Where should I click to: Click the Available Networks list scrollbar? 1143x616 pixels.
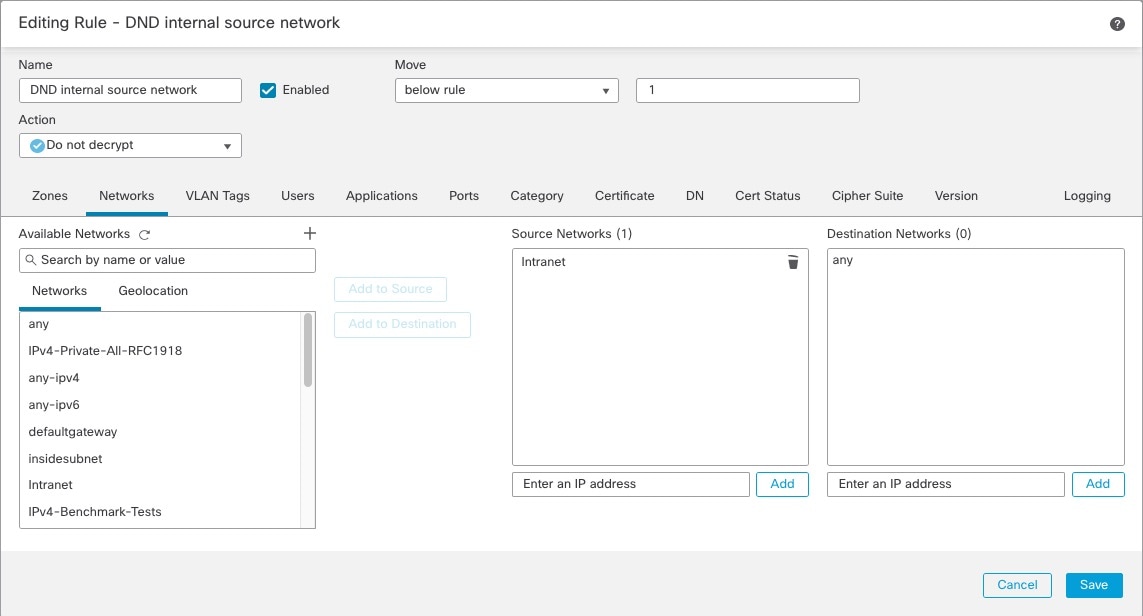coord(308,350)
